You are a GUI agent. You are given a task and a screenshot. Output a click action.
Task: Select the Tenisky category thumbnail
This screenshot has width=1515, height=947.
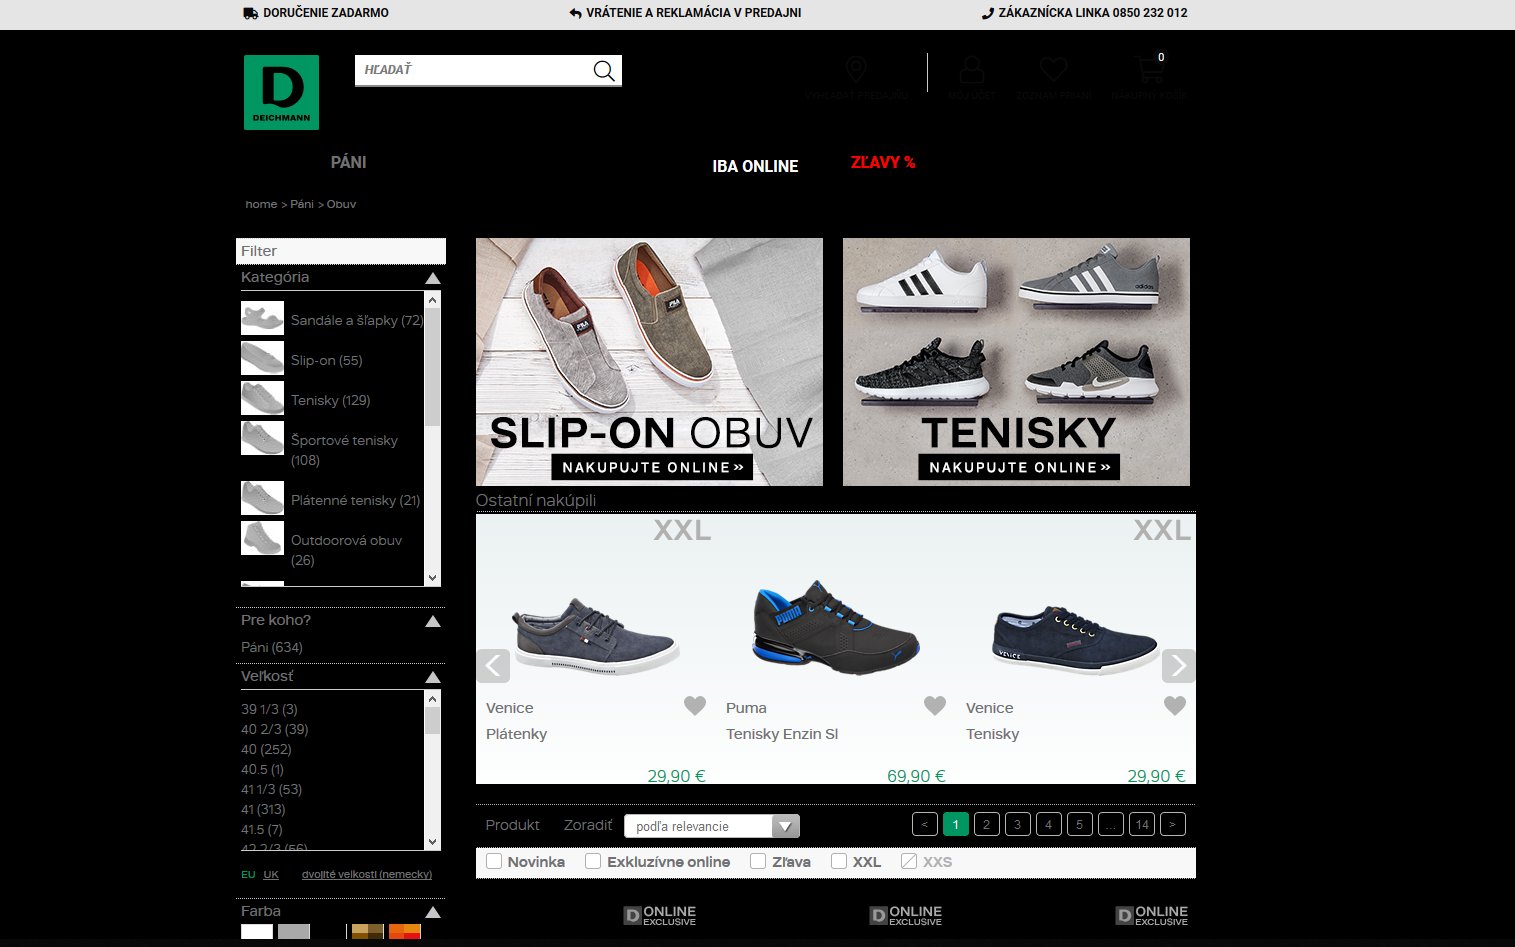click(262, 398)
